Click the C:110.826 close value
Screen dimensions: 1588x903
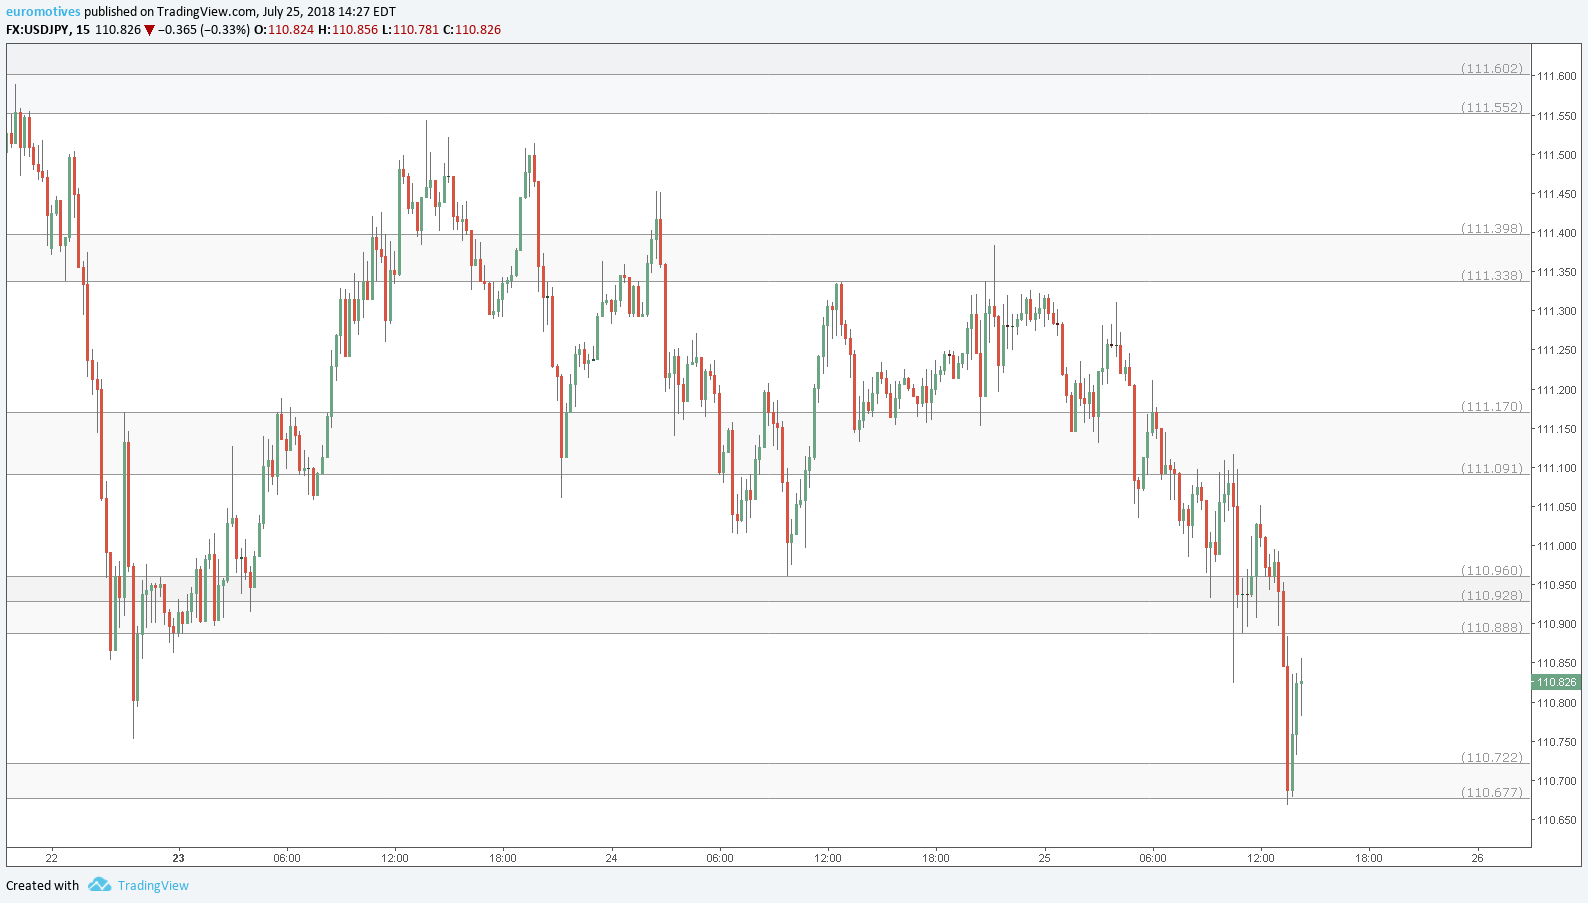tap(472, 30)
